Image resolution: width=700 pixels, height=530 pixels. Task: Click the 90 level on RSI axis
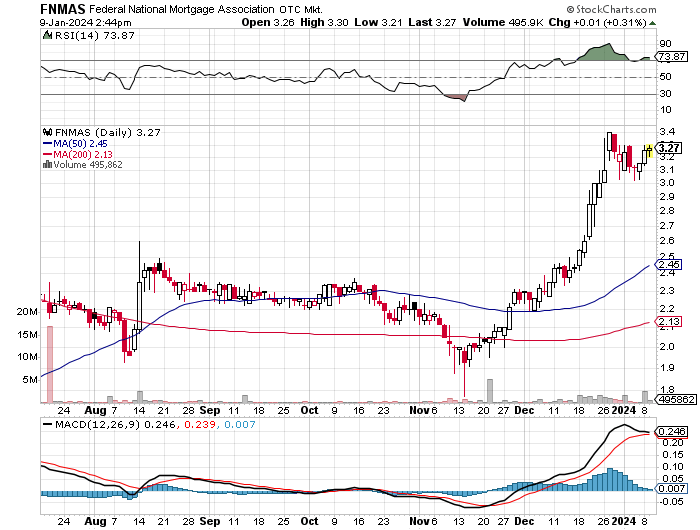(665, 44)
